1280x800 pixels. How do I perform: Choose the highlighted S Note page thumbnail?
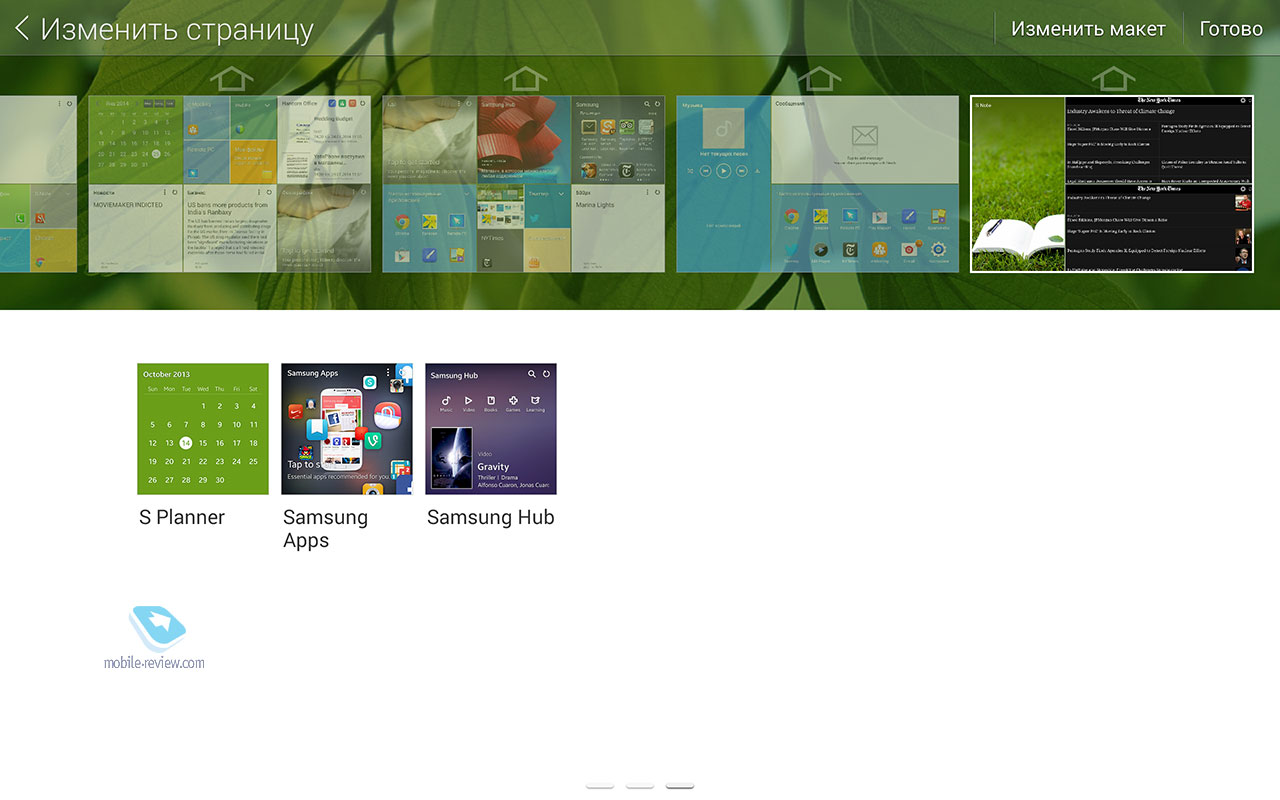1112,184
